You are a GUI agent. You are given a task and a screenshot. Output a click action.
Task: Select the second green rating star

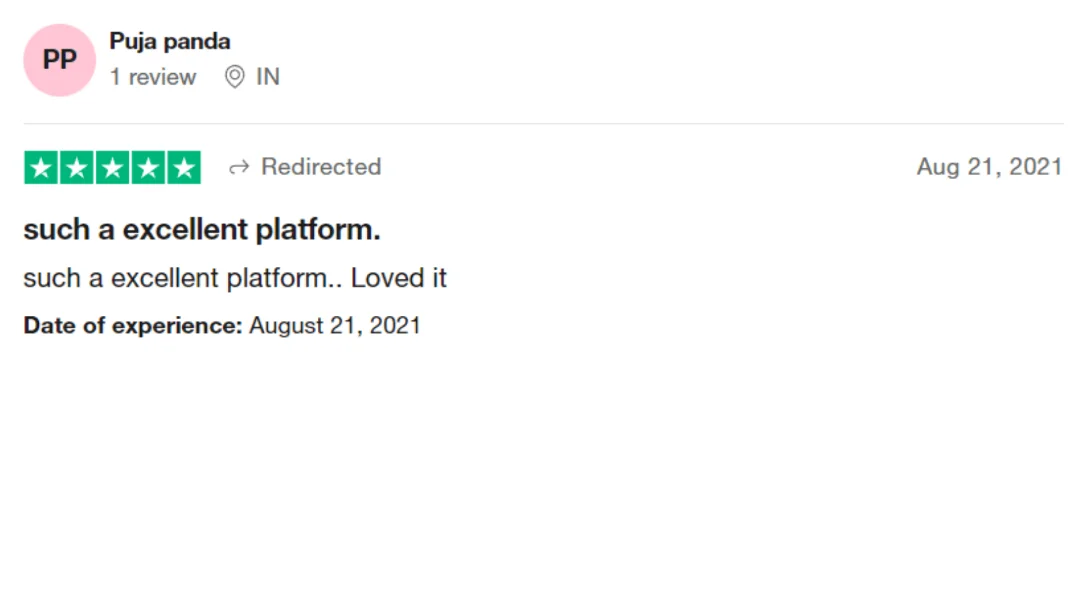[76, 167]
